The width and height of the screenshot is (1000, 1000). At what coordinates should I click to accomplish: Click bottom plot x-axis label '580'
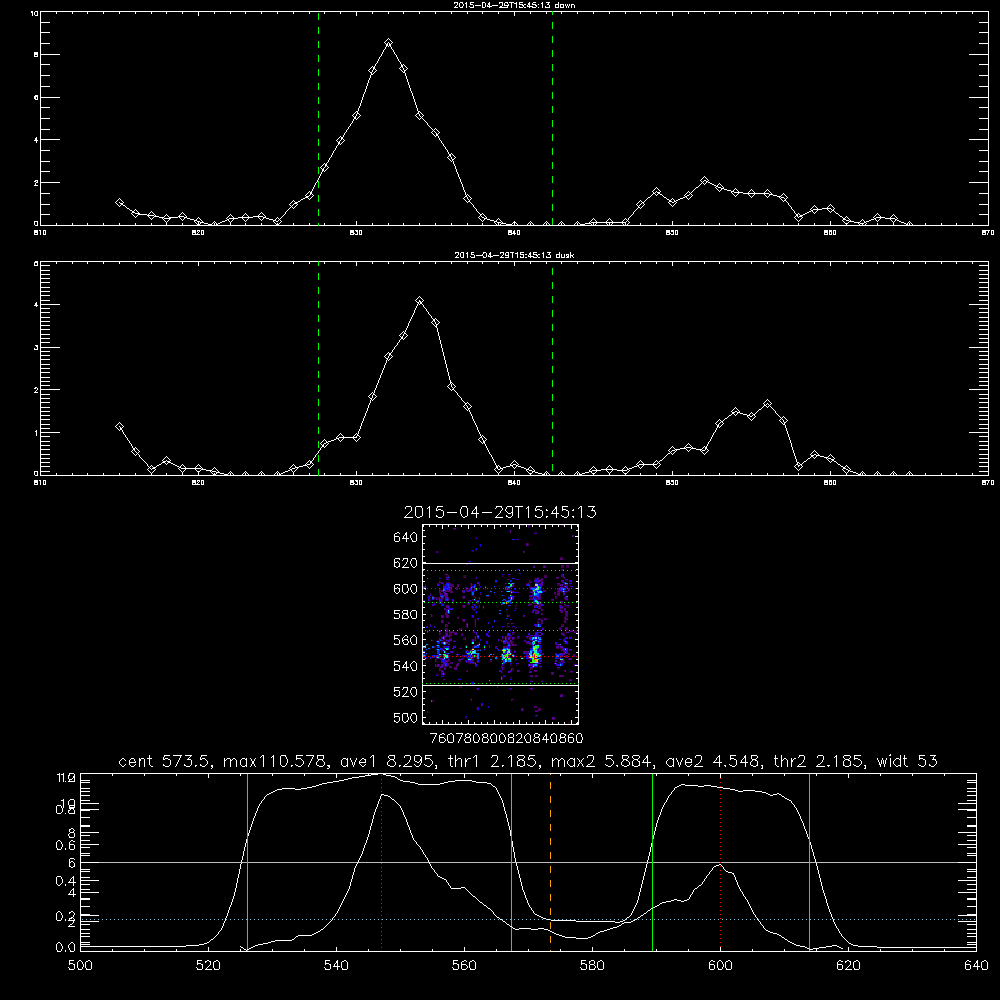[x=592, y=966]
